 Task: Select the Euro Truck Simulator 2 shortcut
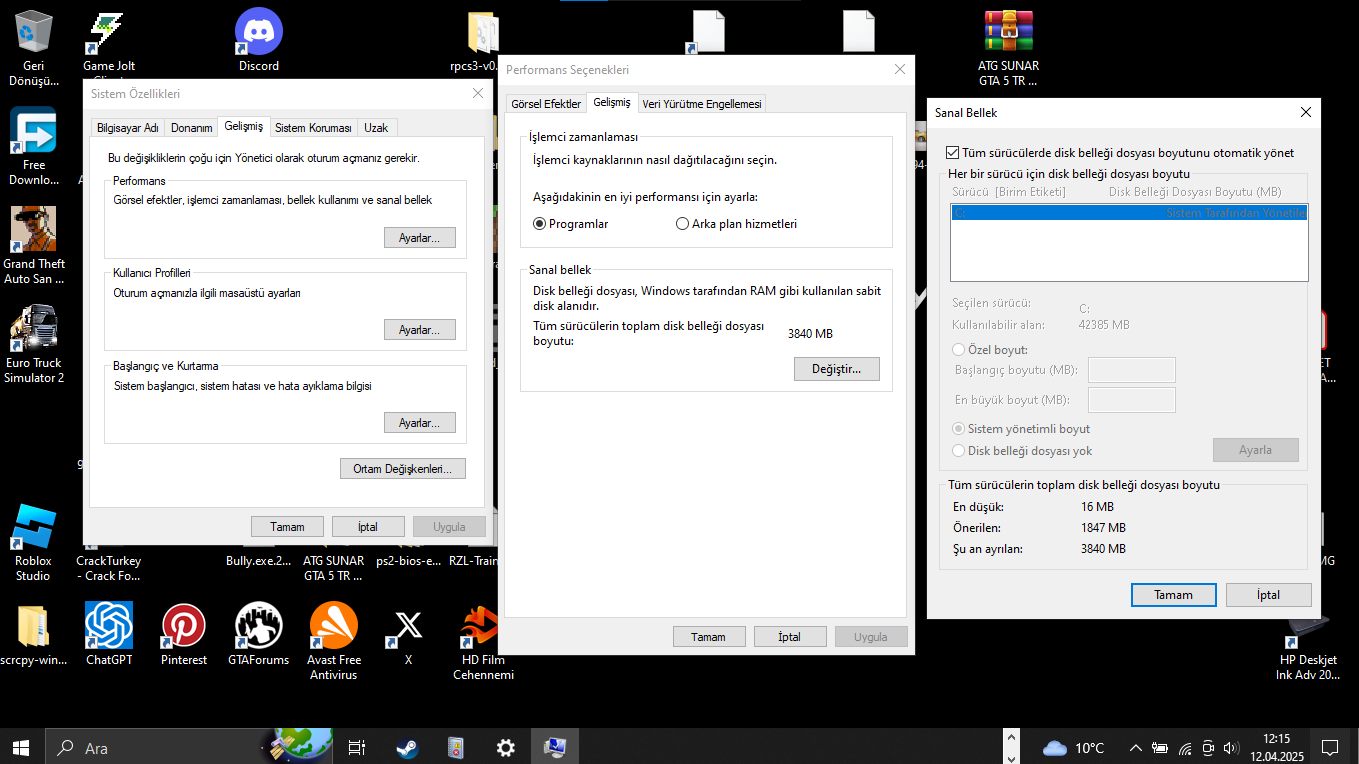coord(34,344)
